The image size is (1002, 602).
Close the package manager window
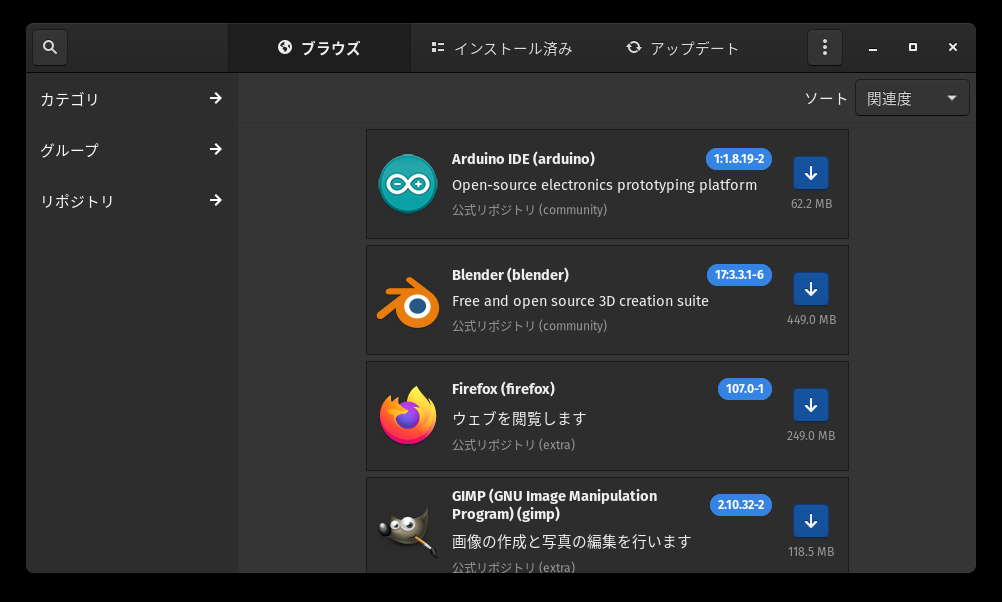point(953,47)
